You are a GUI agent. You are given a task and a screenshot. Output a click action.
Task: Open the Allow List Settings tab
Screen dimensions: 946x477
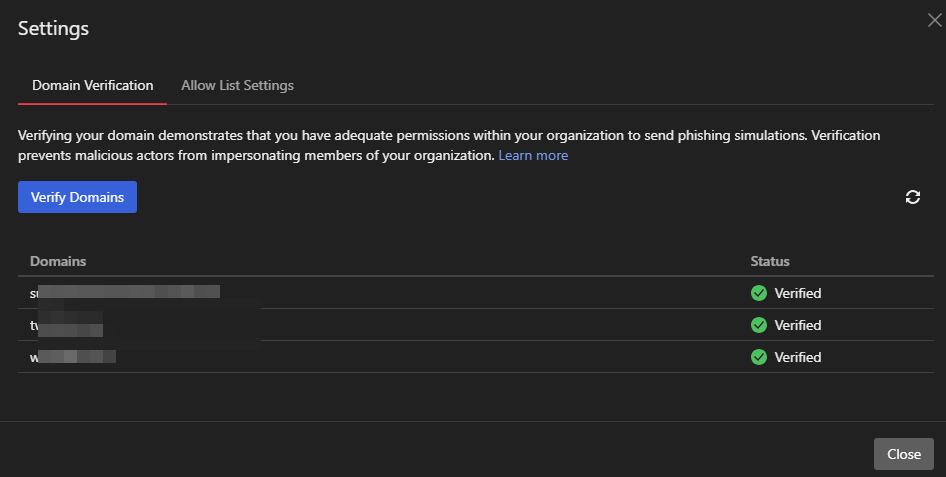pos(237,86)
